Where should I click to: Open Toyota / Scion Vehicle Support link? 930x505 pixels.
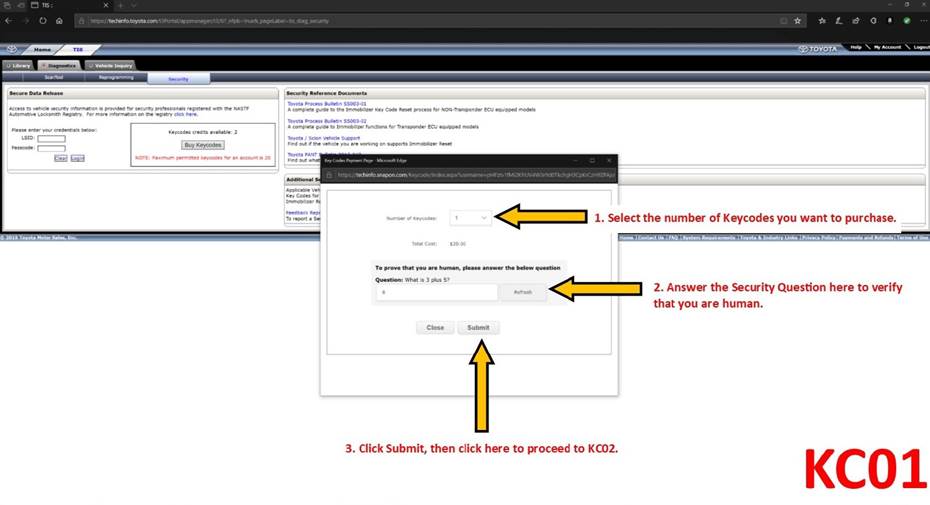pyautogui.click(x=324, y=138)
